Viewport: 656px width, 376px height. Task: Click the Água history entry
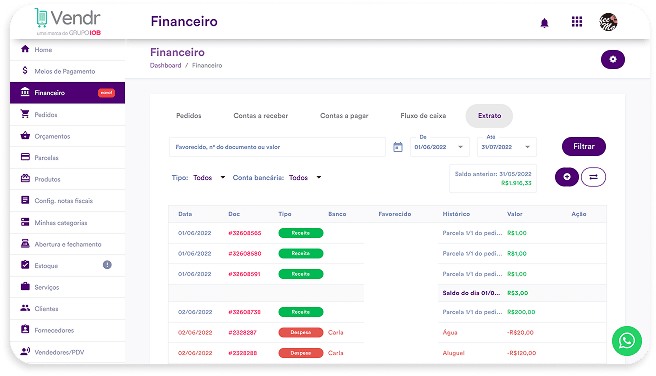point(450,333)
